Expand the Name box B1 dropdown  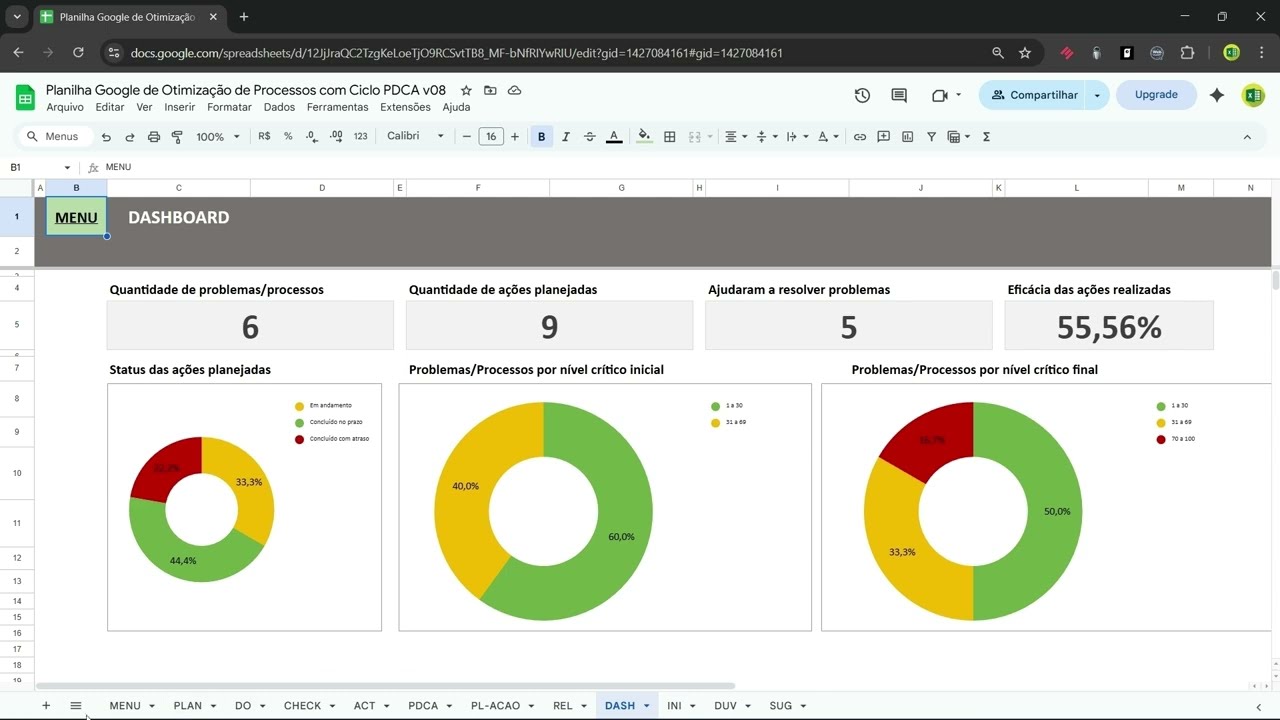(67, 168)
